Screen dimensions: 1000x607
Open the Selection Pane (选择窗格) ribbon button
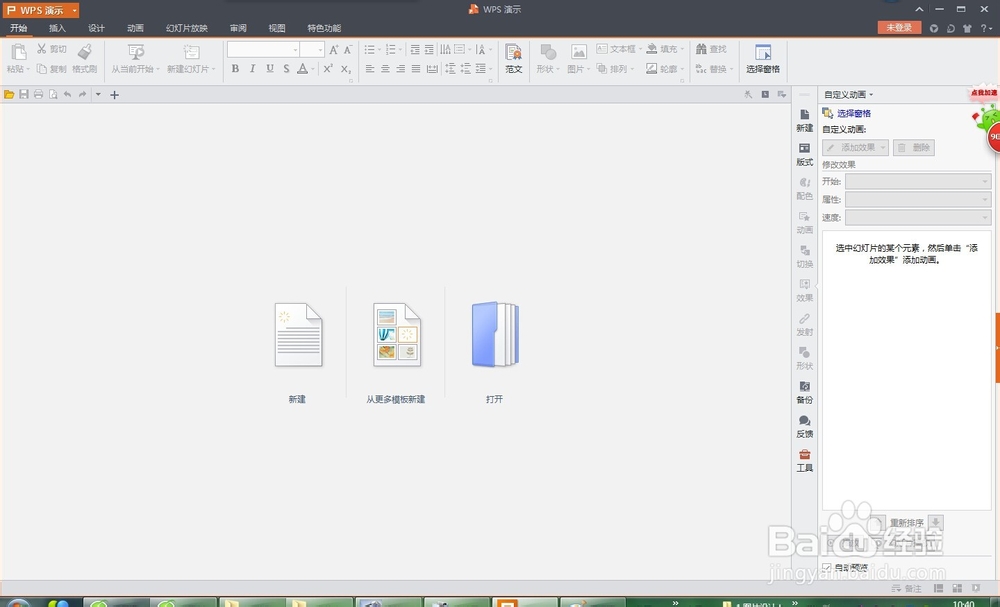763,59
